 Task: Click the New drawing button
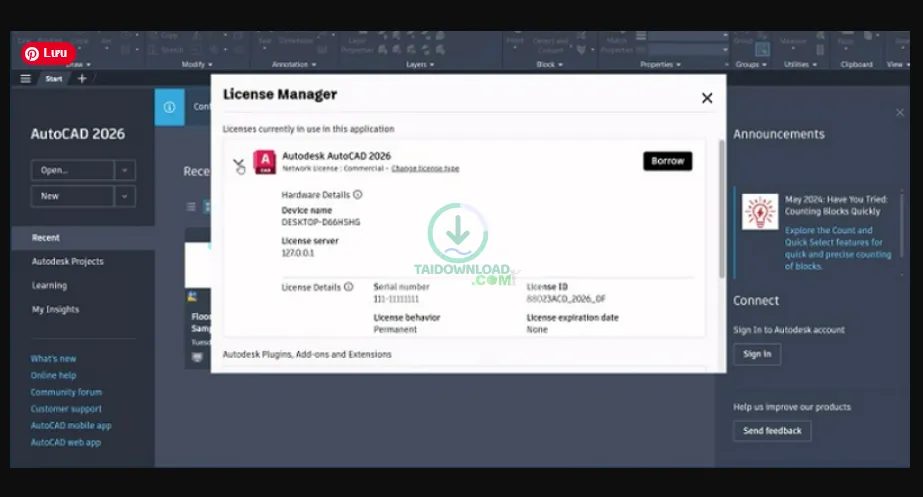[x=72, y=196]
